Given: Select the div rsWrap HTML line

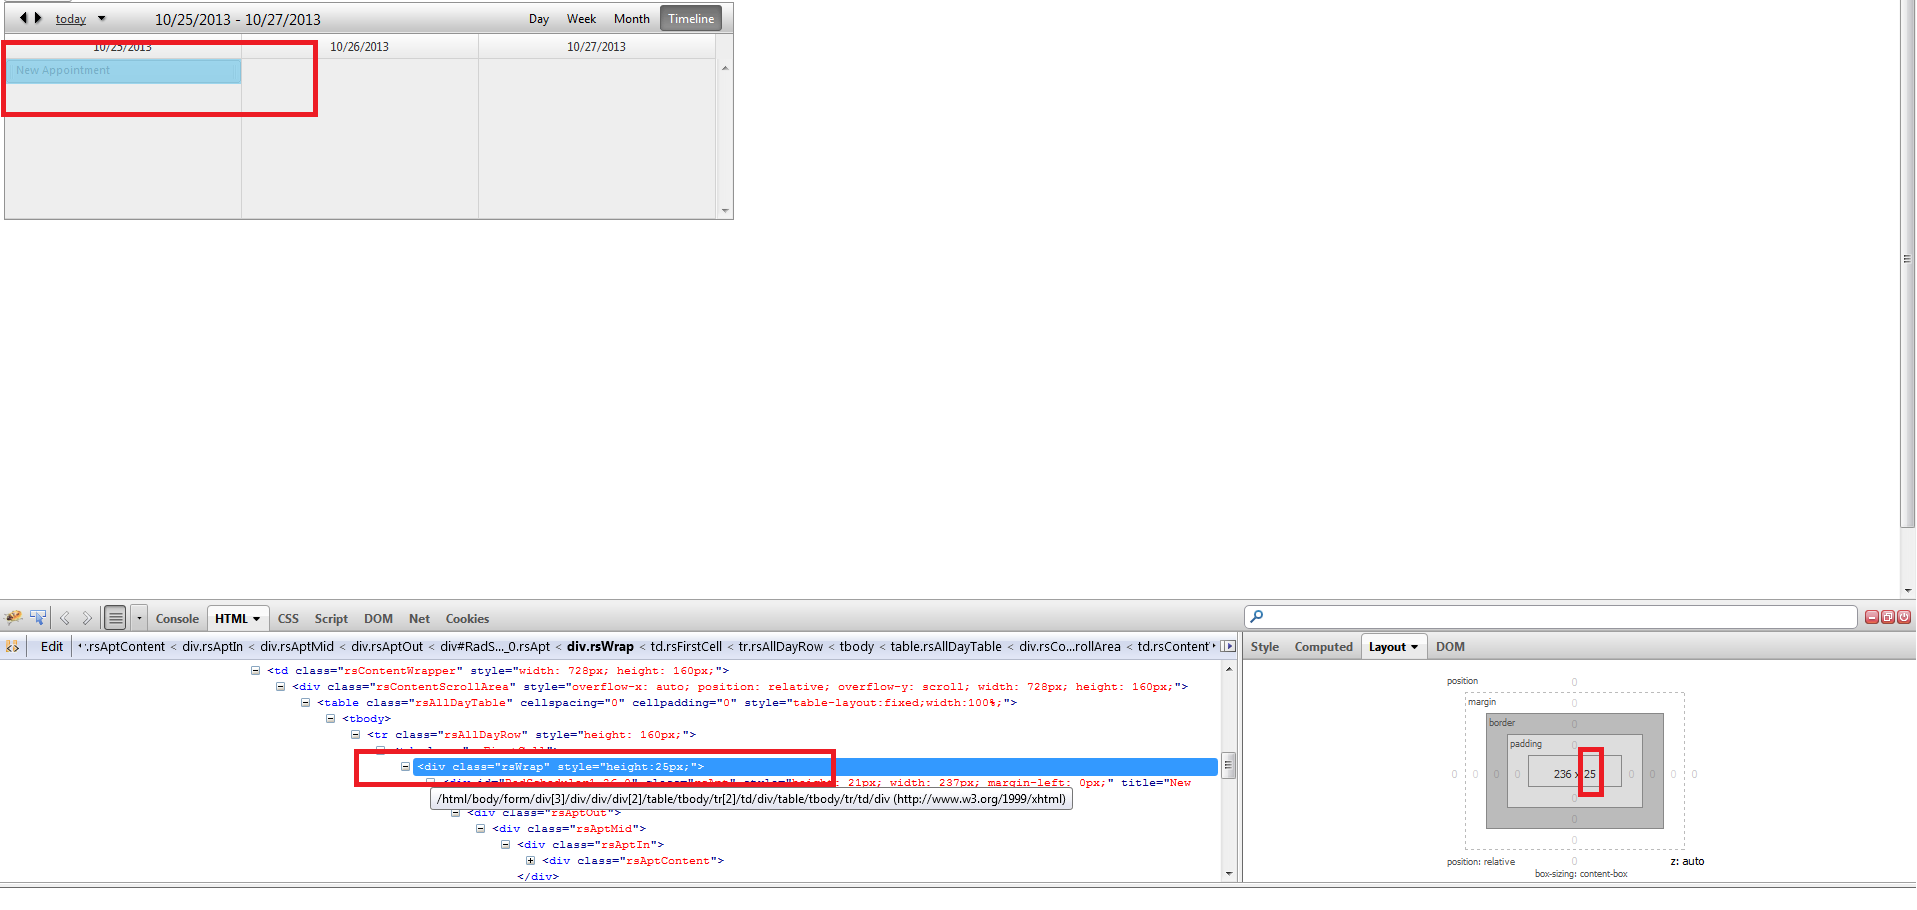Looking at the screenshot, I should [x=815, y=767].
